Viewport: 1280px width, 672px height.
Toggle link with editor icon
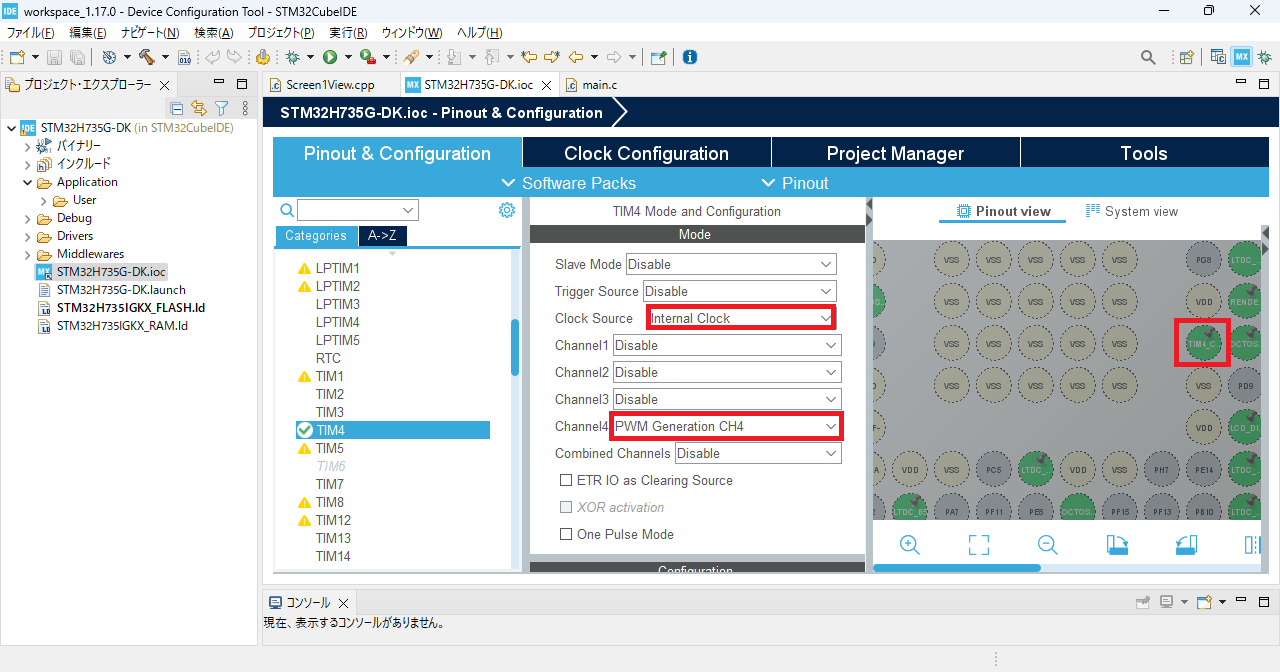click(199, 108)
